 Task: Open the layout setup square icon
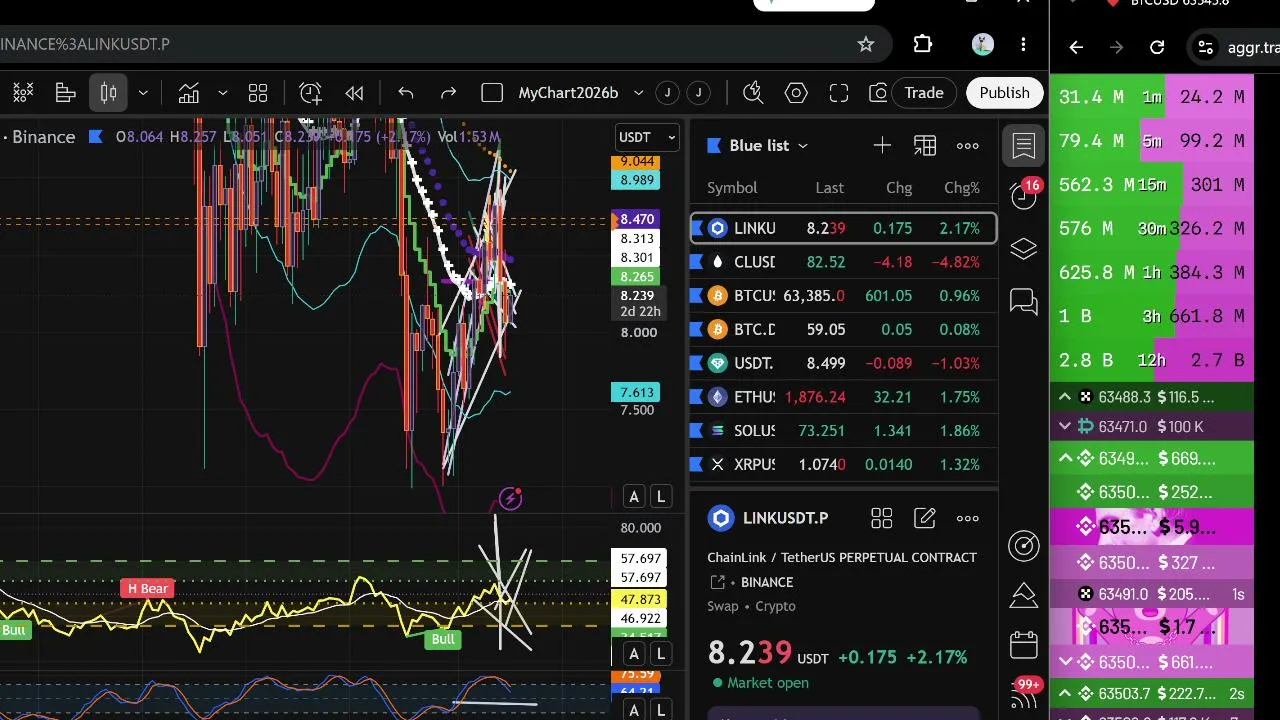[x=492, y=93]
